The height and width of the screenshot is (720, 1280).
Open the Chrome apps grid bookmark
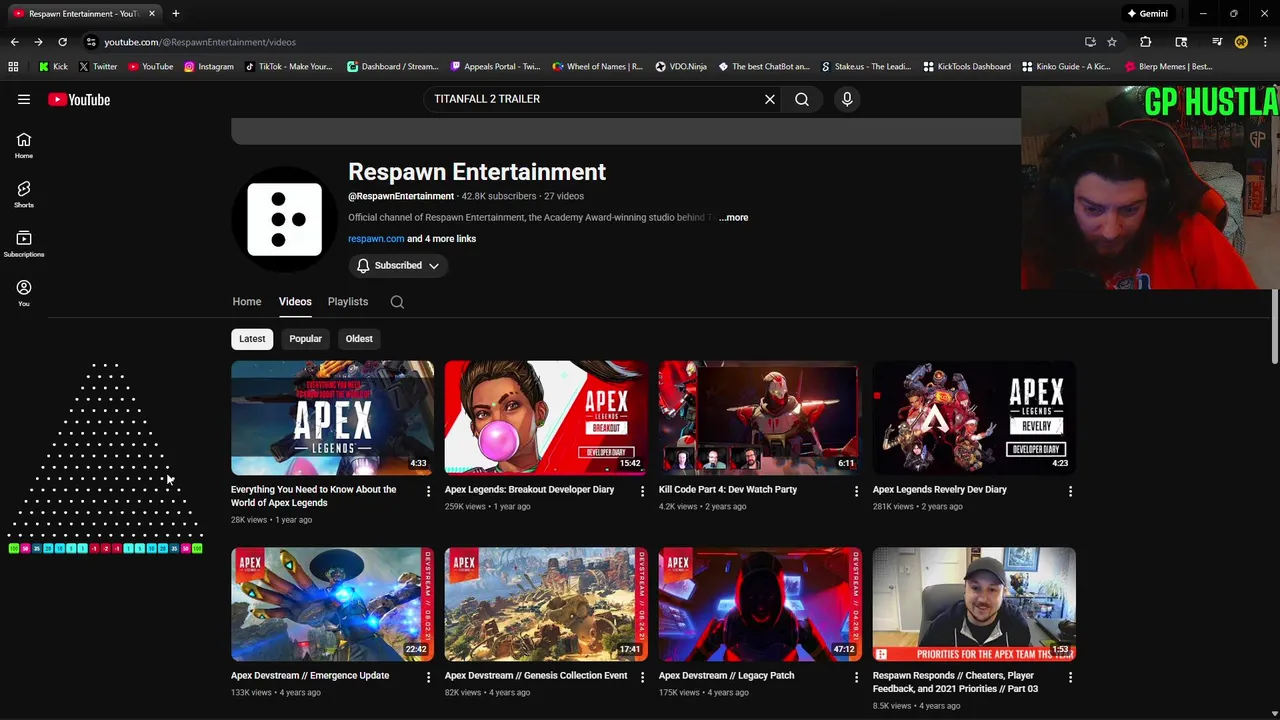13,66
